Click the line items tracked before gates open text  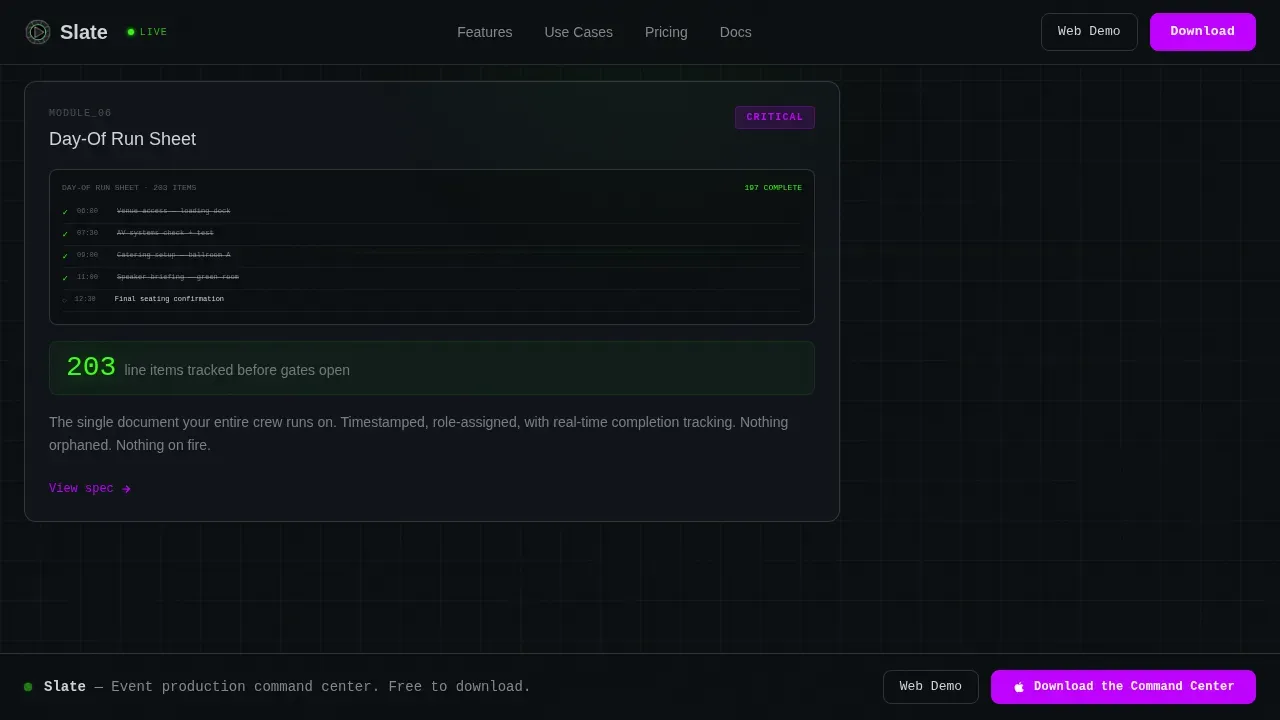pyautogui.click(x=237, y=370)
